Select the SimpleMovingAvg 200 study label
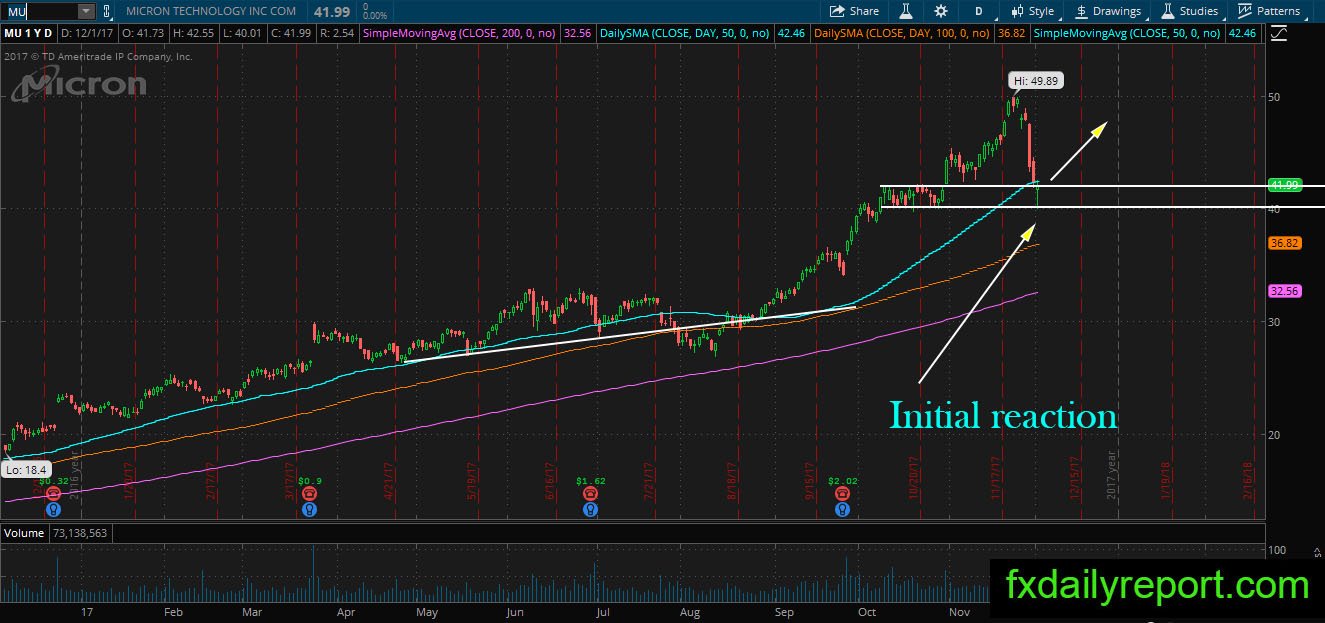1325x623 pixels. pos(459,34)
